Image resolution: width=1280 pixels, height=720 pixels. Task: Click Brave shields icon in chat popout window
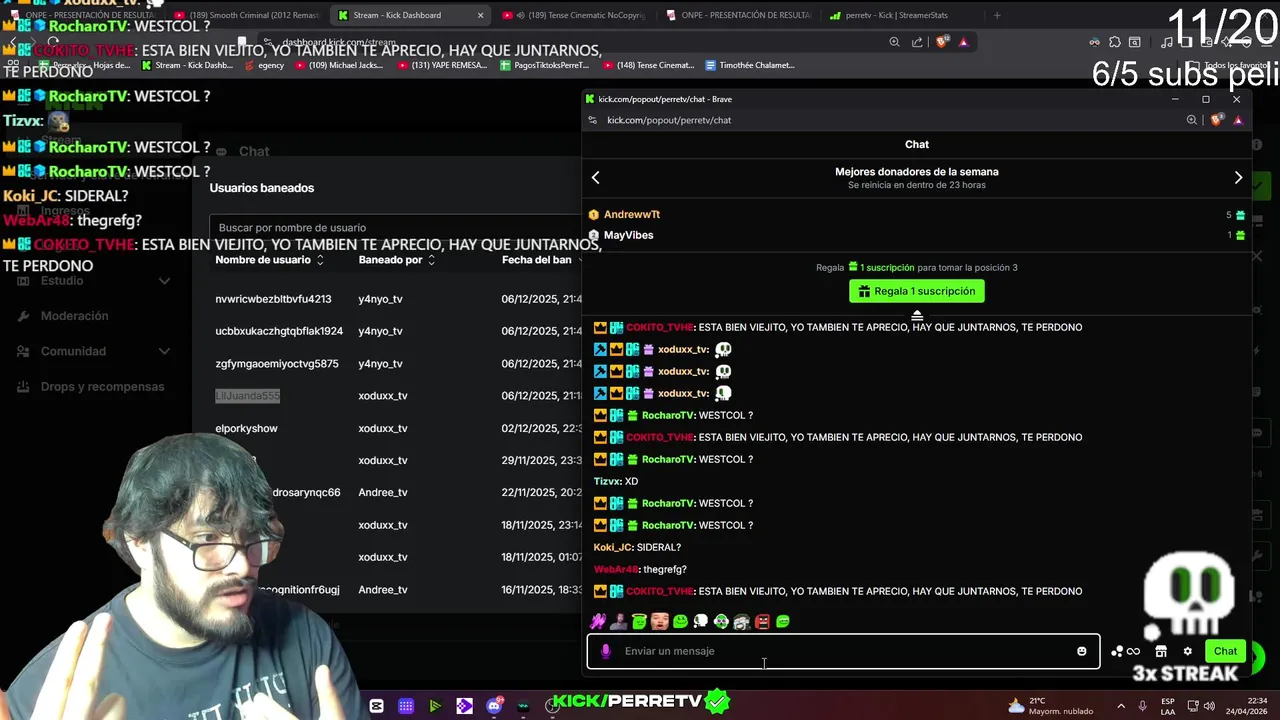coord(1216,120)
